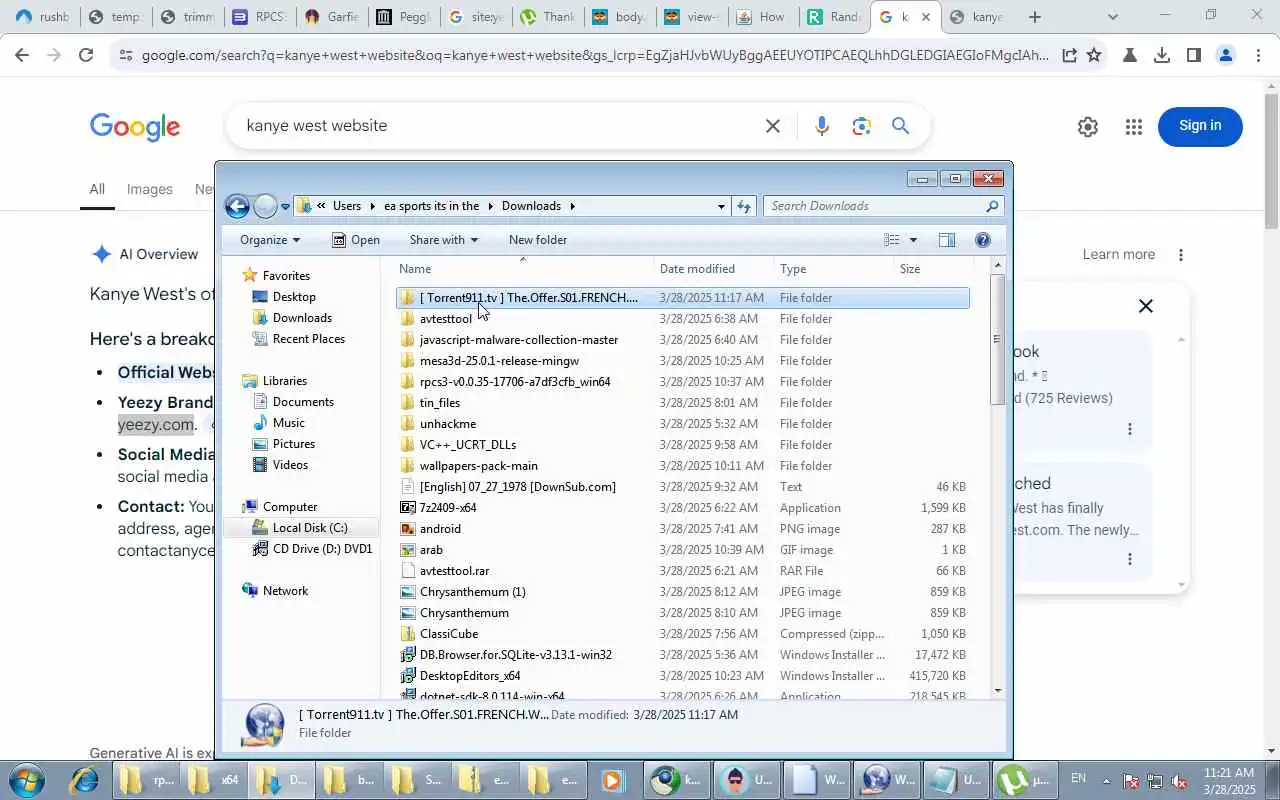
Task: Open Recent Places in Favorites
Action: (x=308, y=339)
